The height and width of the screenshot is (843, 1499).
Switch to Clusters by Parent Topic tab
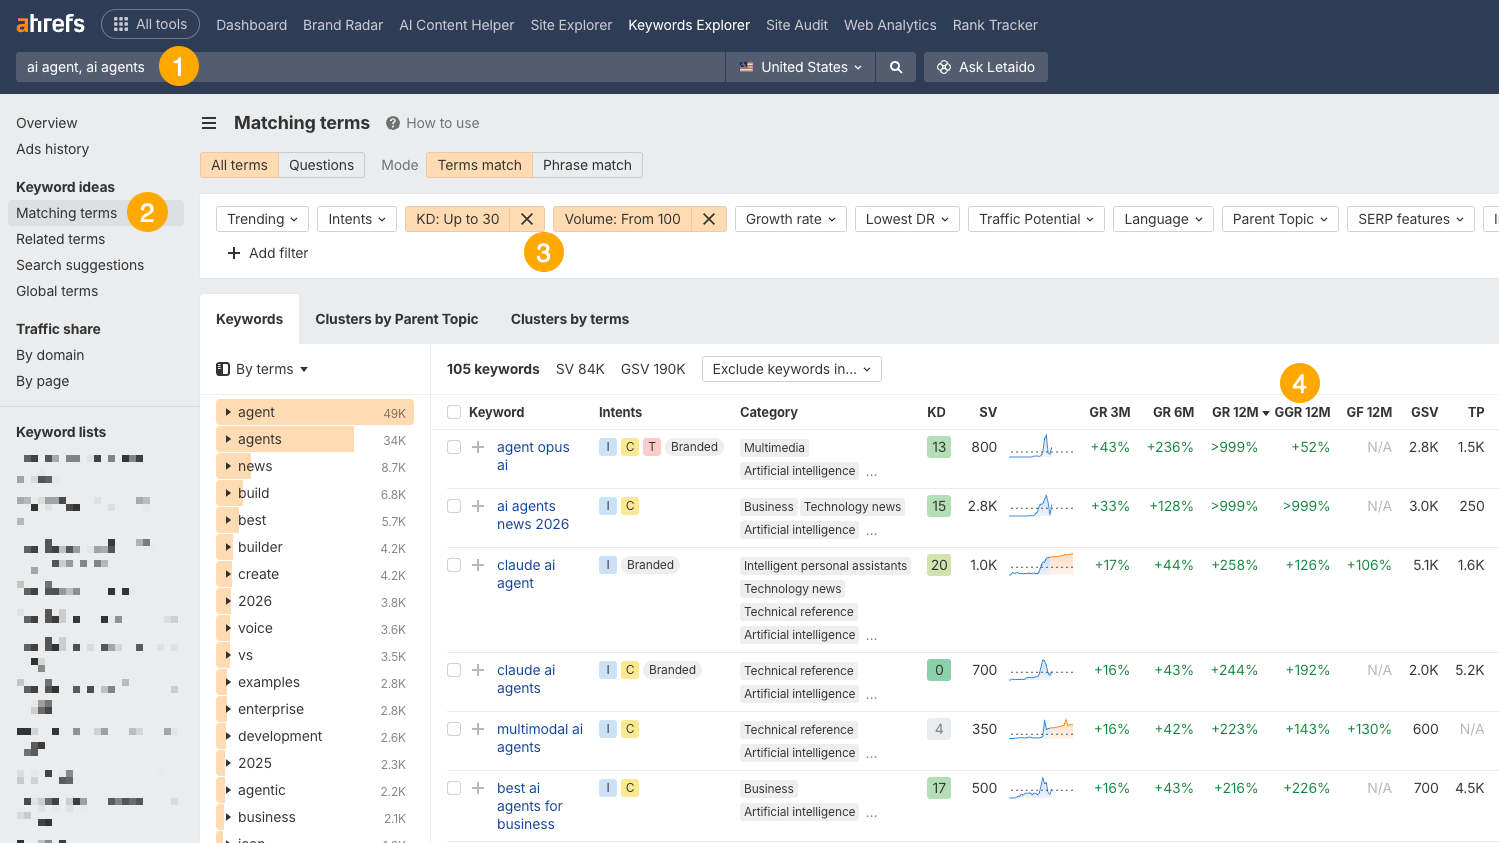click(397, 319)
